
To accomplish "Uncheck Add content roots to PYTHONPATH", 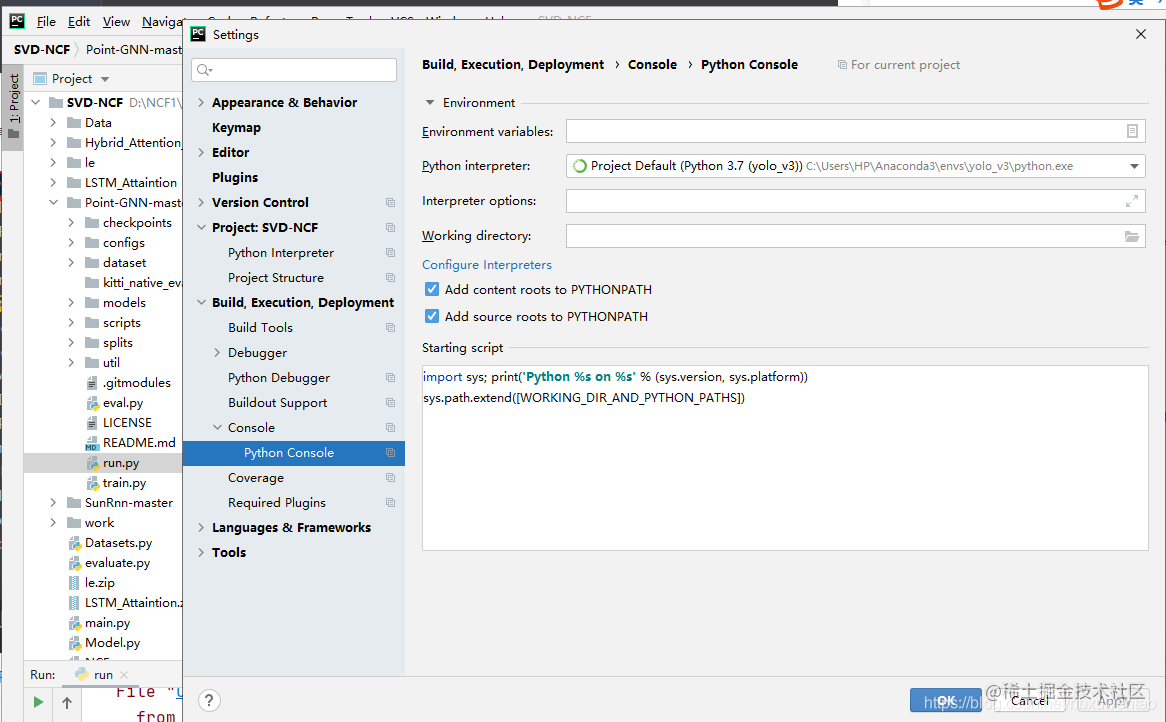I will 431,289.
